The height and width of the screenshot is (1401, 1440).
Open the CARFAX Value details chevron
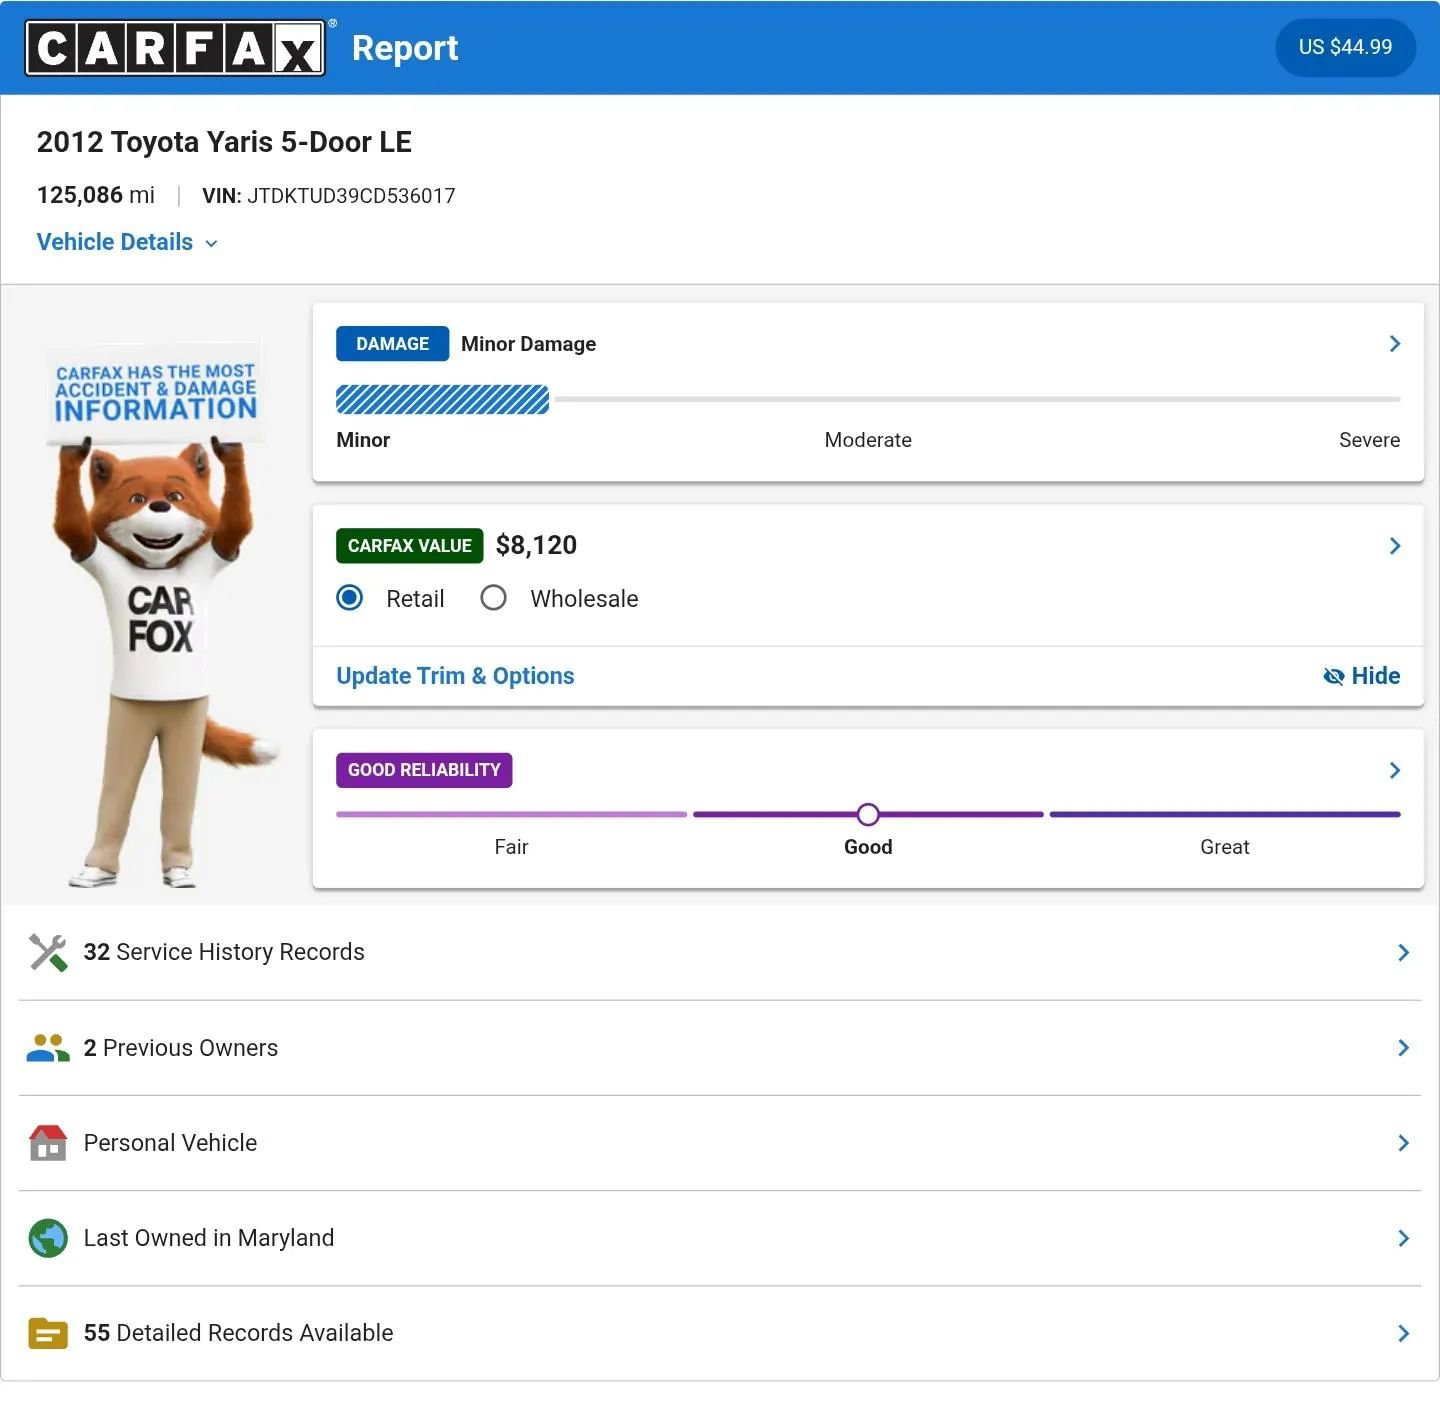point(1395,546)
